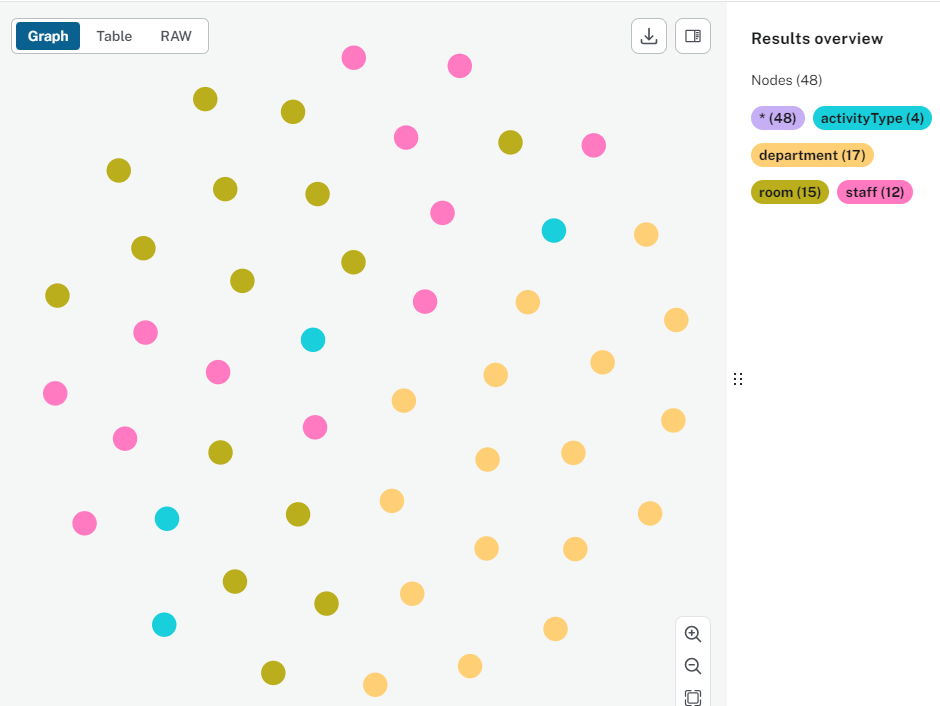940x706 pixels.
Task: Click the Nodes (48) heading
Action: [787, 80]
